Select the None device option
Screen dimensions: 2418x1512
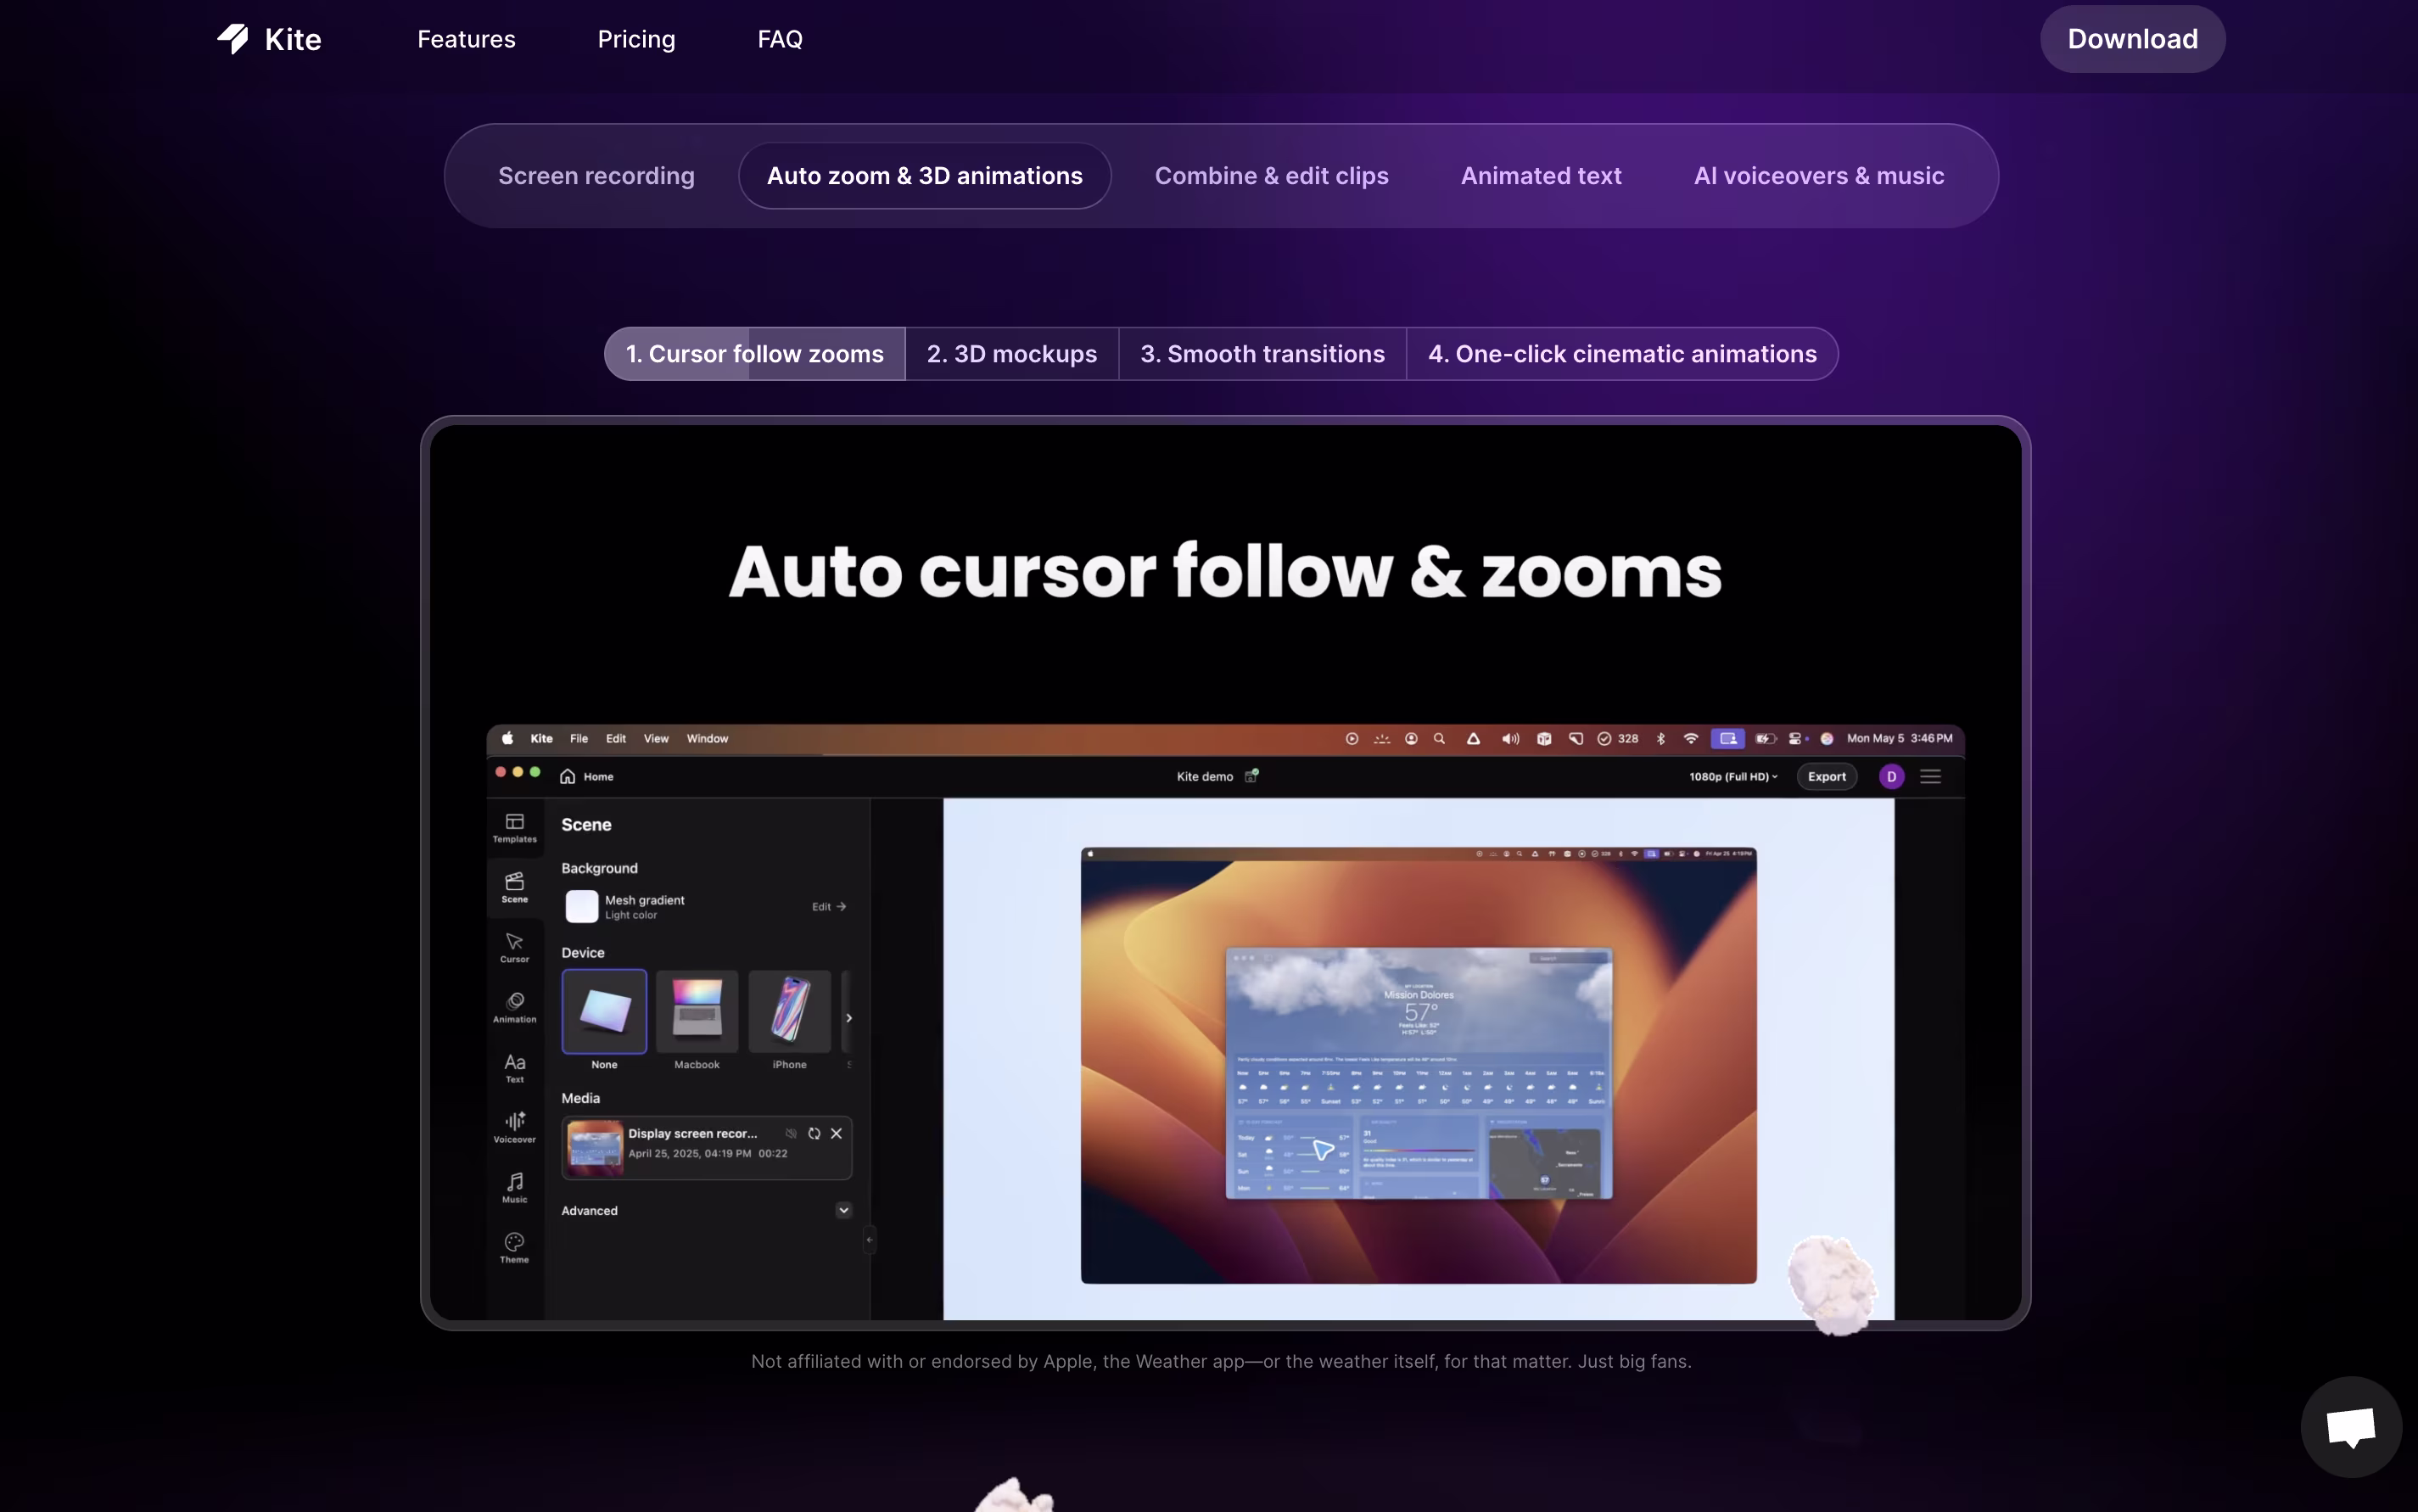click(604, 1011)
